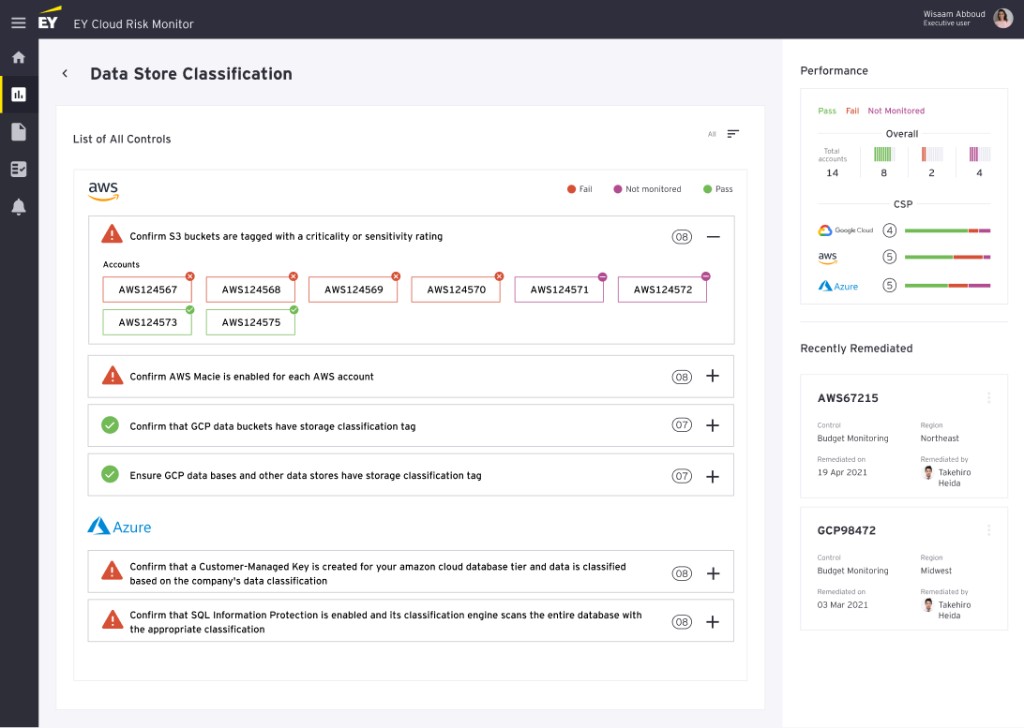Select the Fail performance filter
Image resolution: width=1024 pixels, height=728 pixels.
pos(852,111)
